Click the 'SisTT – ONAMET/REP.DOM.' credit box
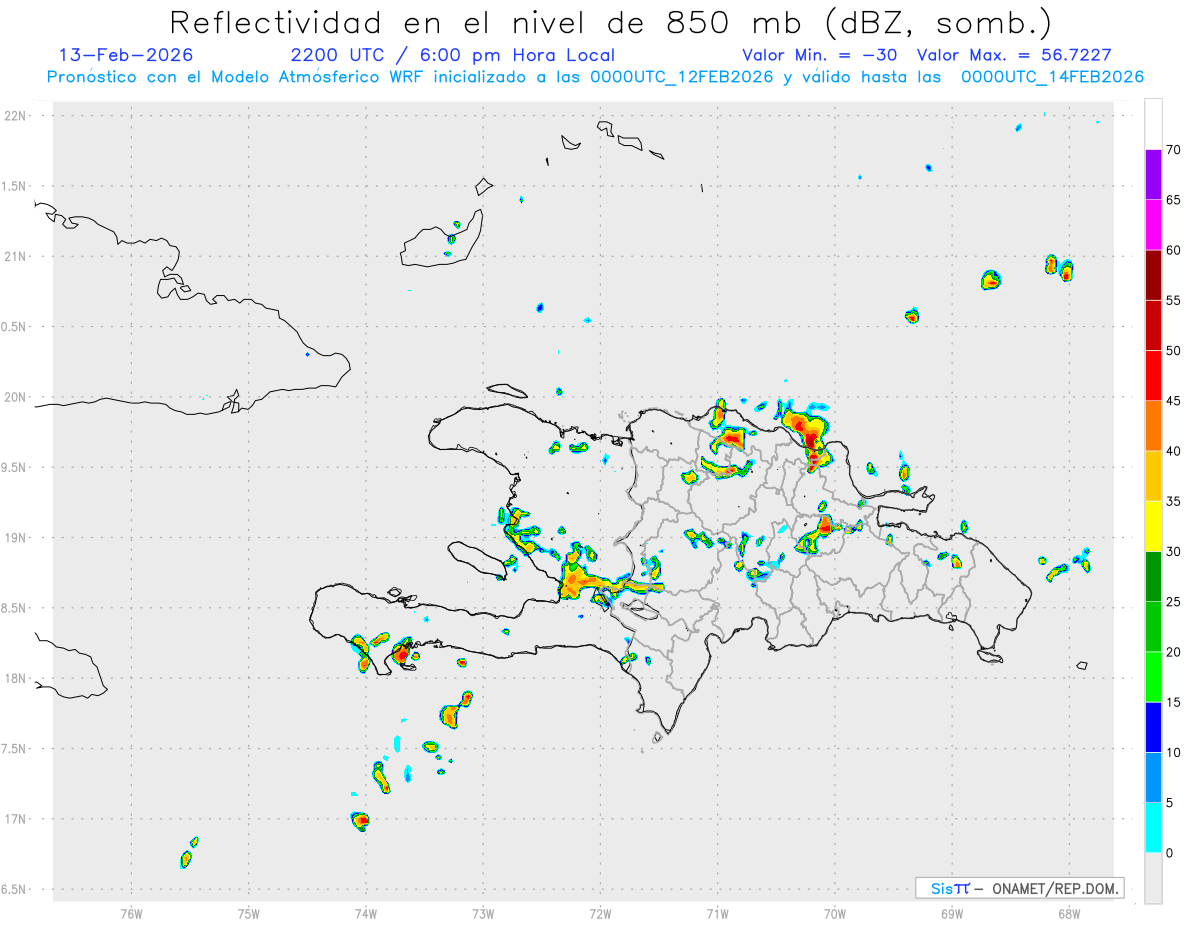Screen dimensions: 1200x927 1020,888
